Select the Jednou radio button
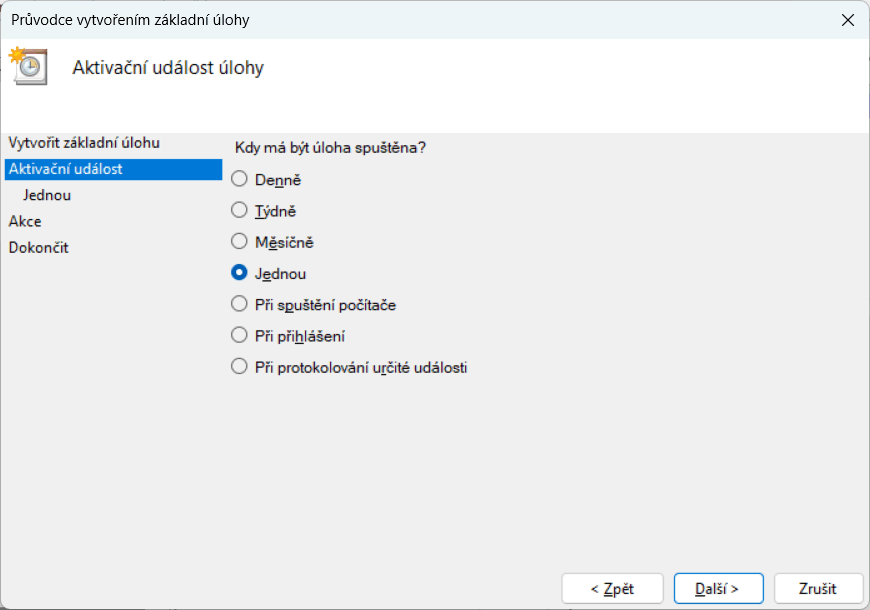870x610 pixels. (239, 273)
